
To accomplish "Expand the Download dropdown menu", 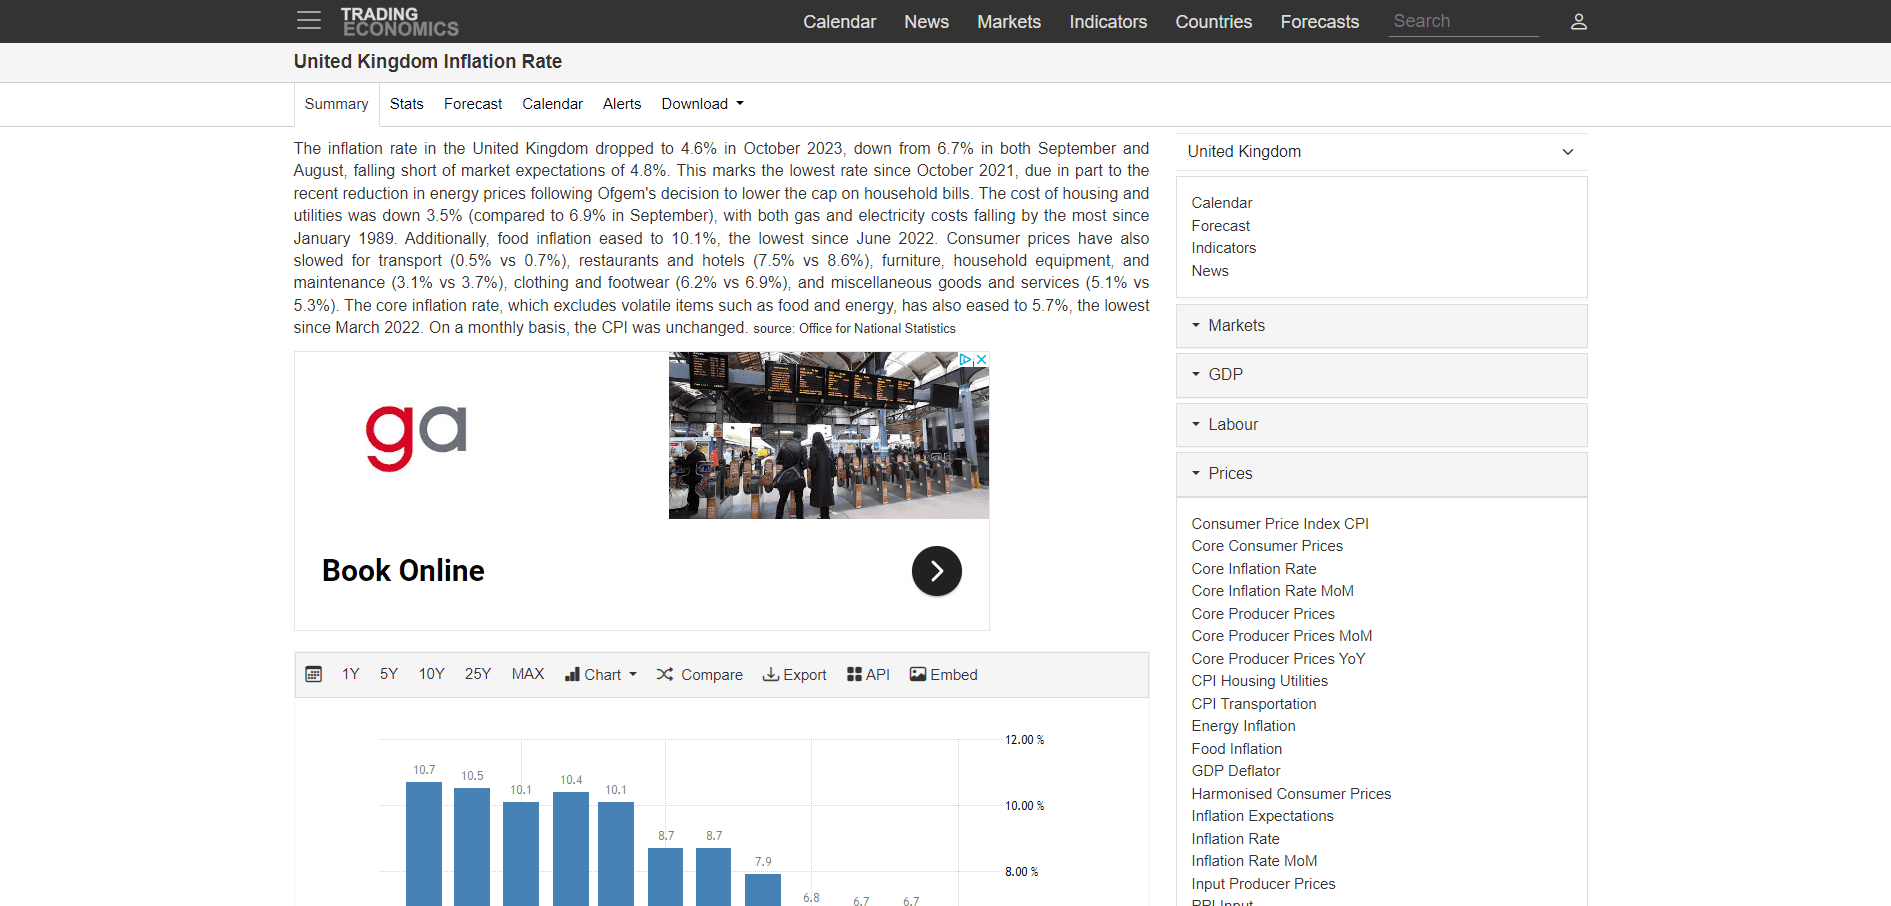I will coord(702,104).
